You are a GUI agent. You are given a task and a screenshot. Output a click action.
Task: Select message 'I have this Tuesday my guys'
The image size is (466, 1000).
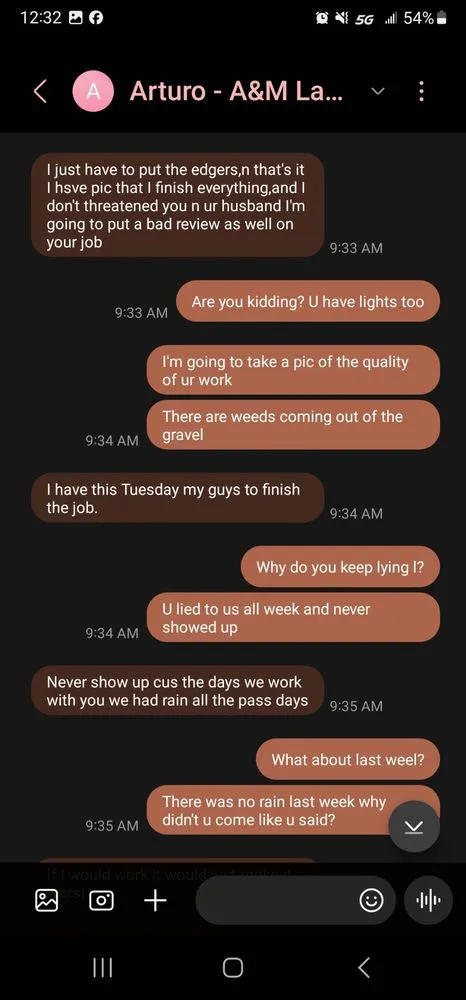(x=177, y=498)
